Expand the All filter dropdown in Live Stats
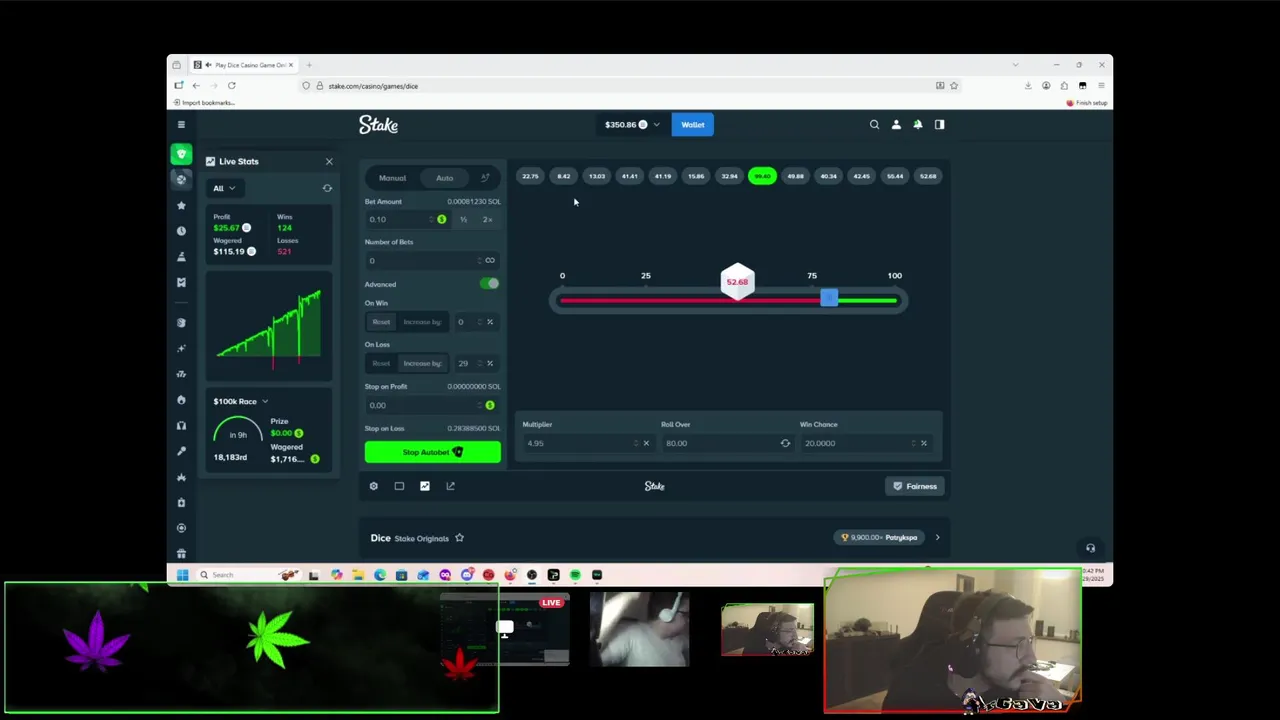 coord(223,188)
